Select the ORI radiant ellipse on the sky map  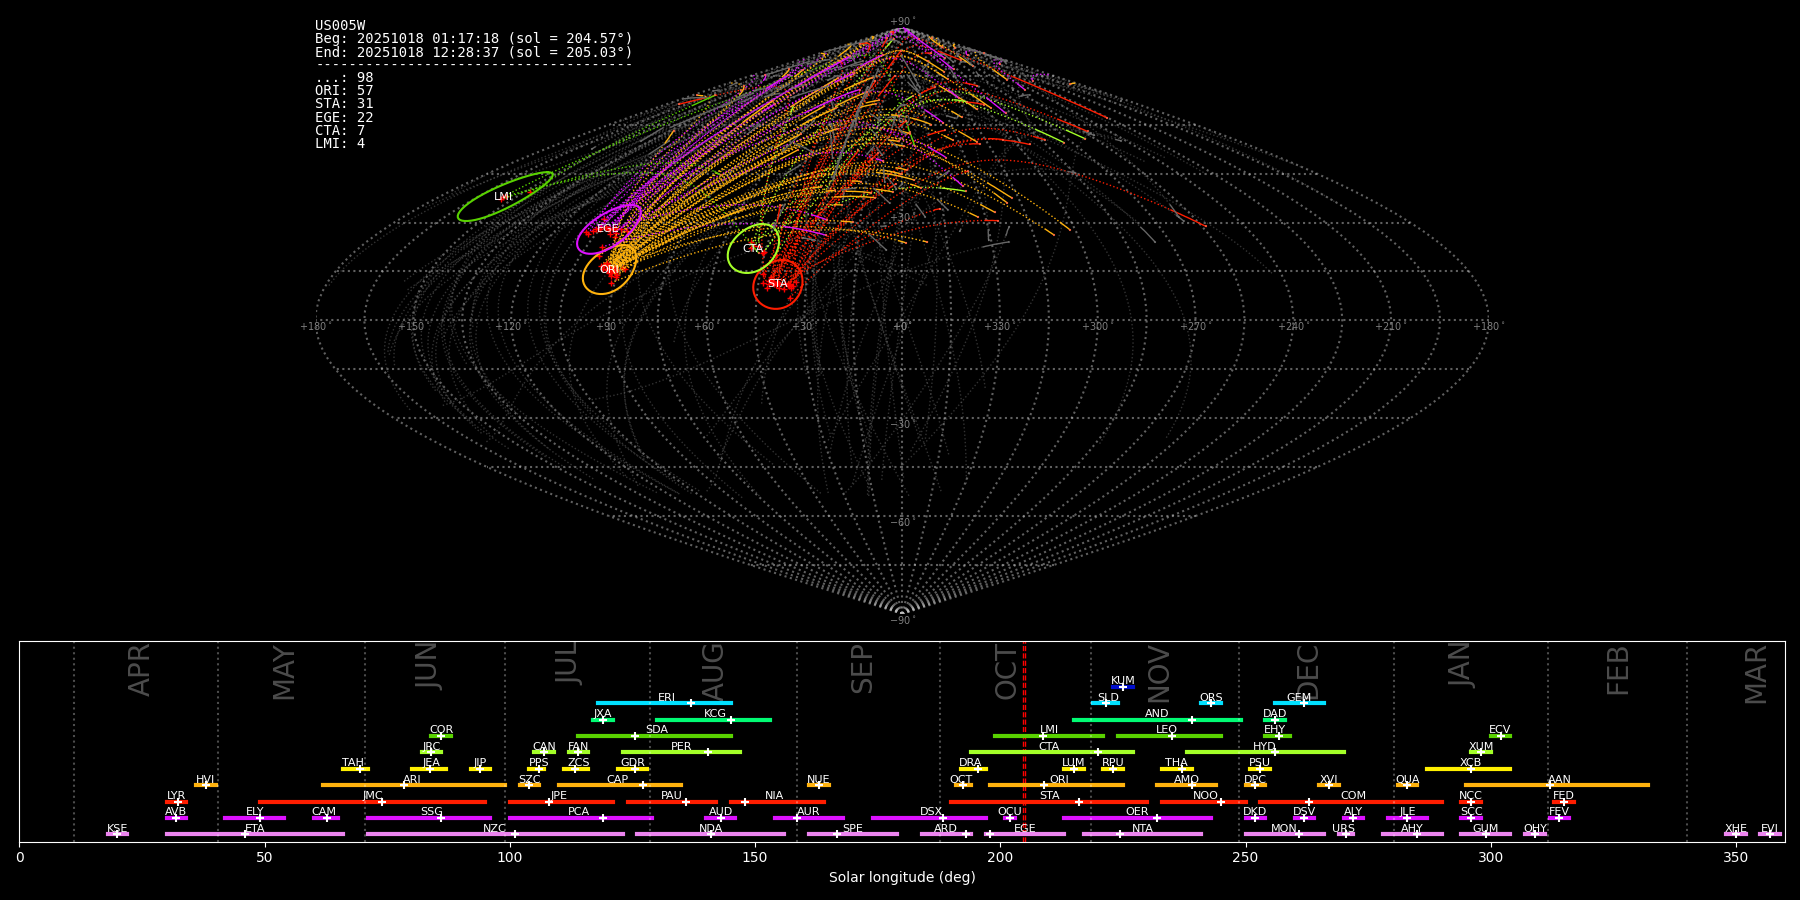[610, 269]
